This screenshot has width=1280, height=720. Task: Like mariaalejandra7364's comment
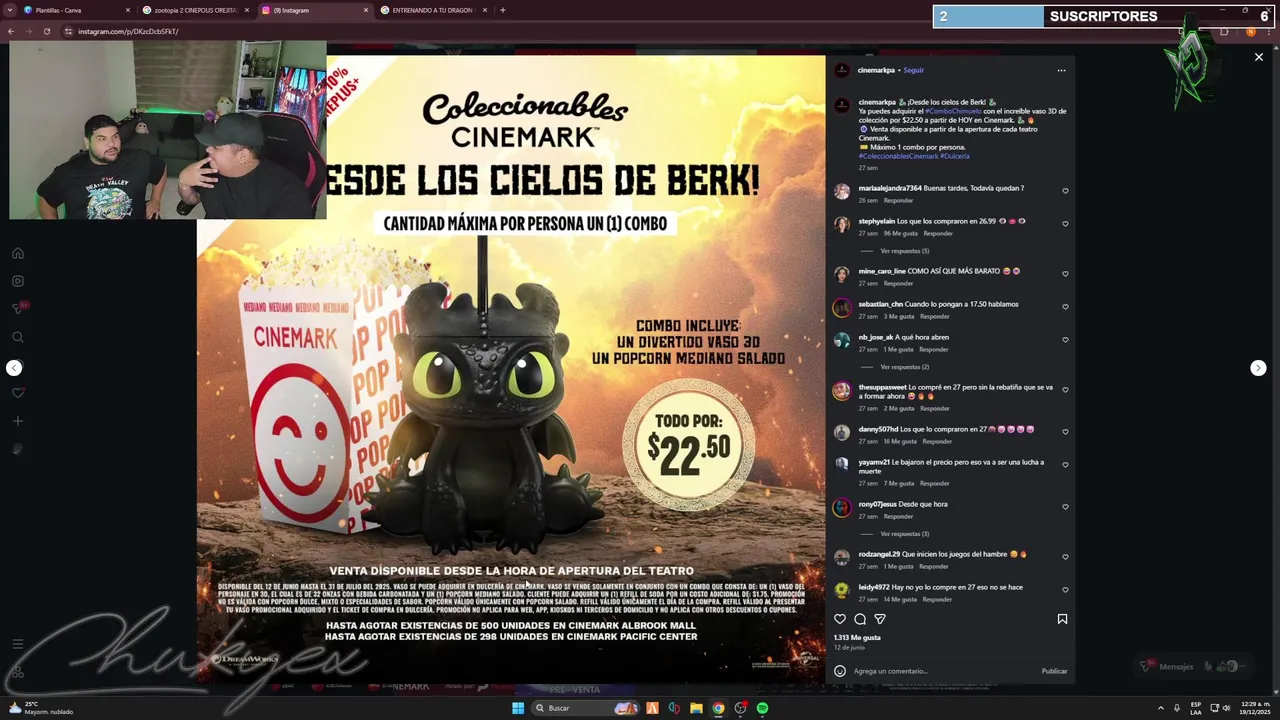click(x=1065, y=191)
